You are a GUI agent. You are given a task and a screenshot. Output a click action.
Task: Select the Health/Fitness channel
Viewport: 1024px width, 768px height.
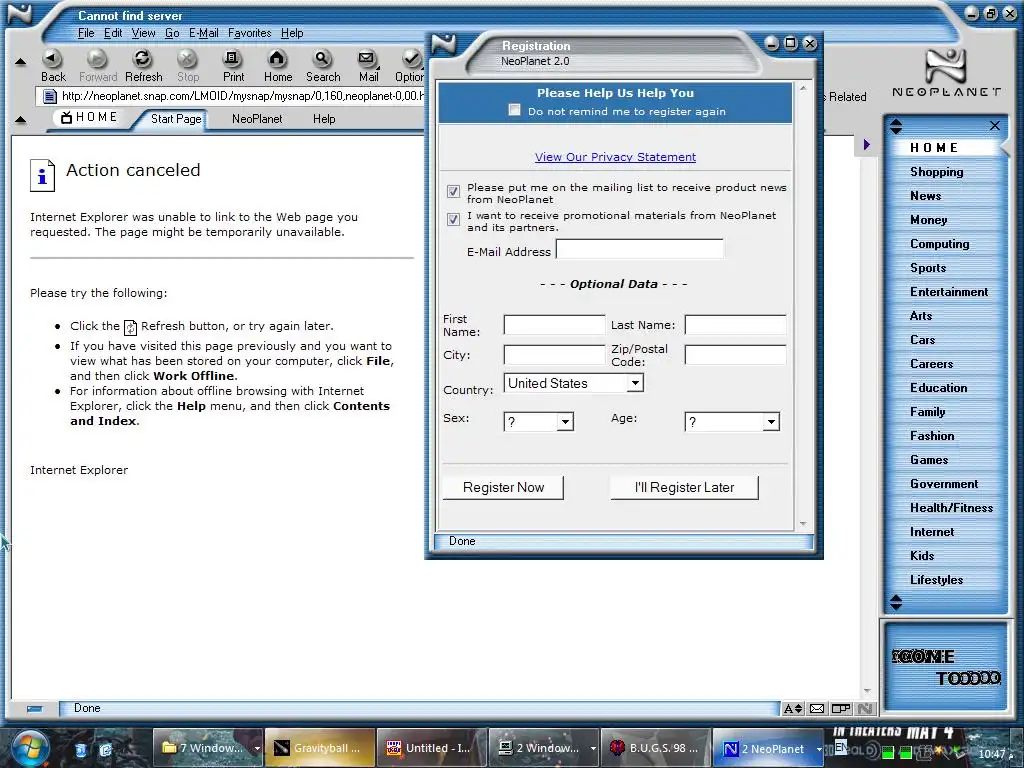[951, 508]
